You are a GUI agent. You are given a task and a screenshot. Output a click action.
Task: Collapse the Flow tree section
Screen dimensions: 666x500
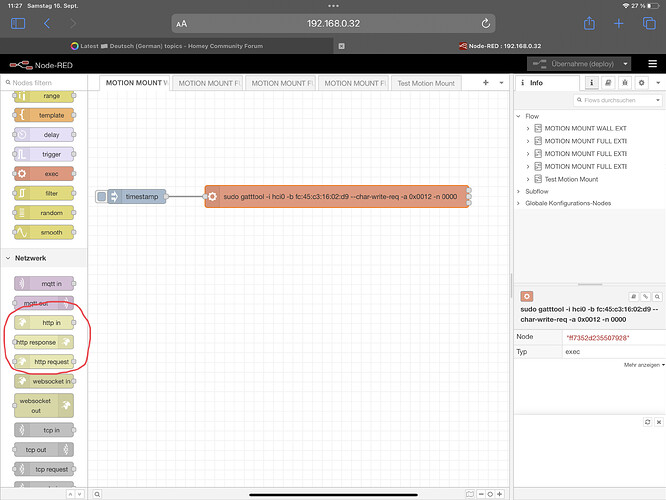[518, 116]
